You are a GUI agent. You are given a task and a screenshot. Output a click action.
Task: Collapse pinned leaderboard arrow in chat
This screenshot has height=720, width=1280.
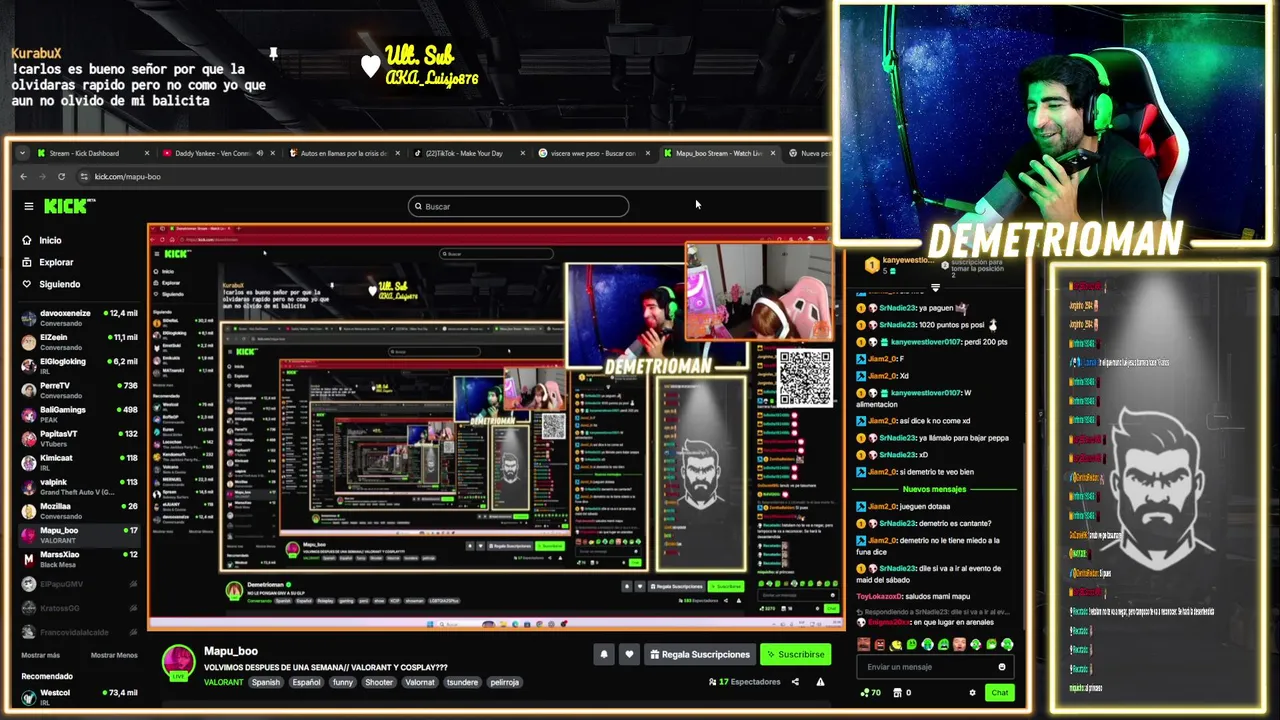tap(936, 287)
